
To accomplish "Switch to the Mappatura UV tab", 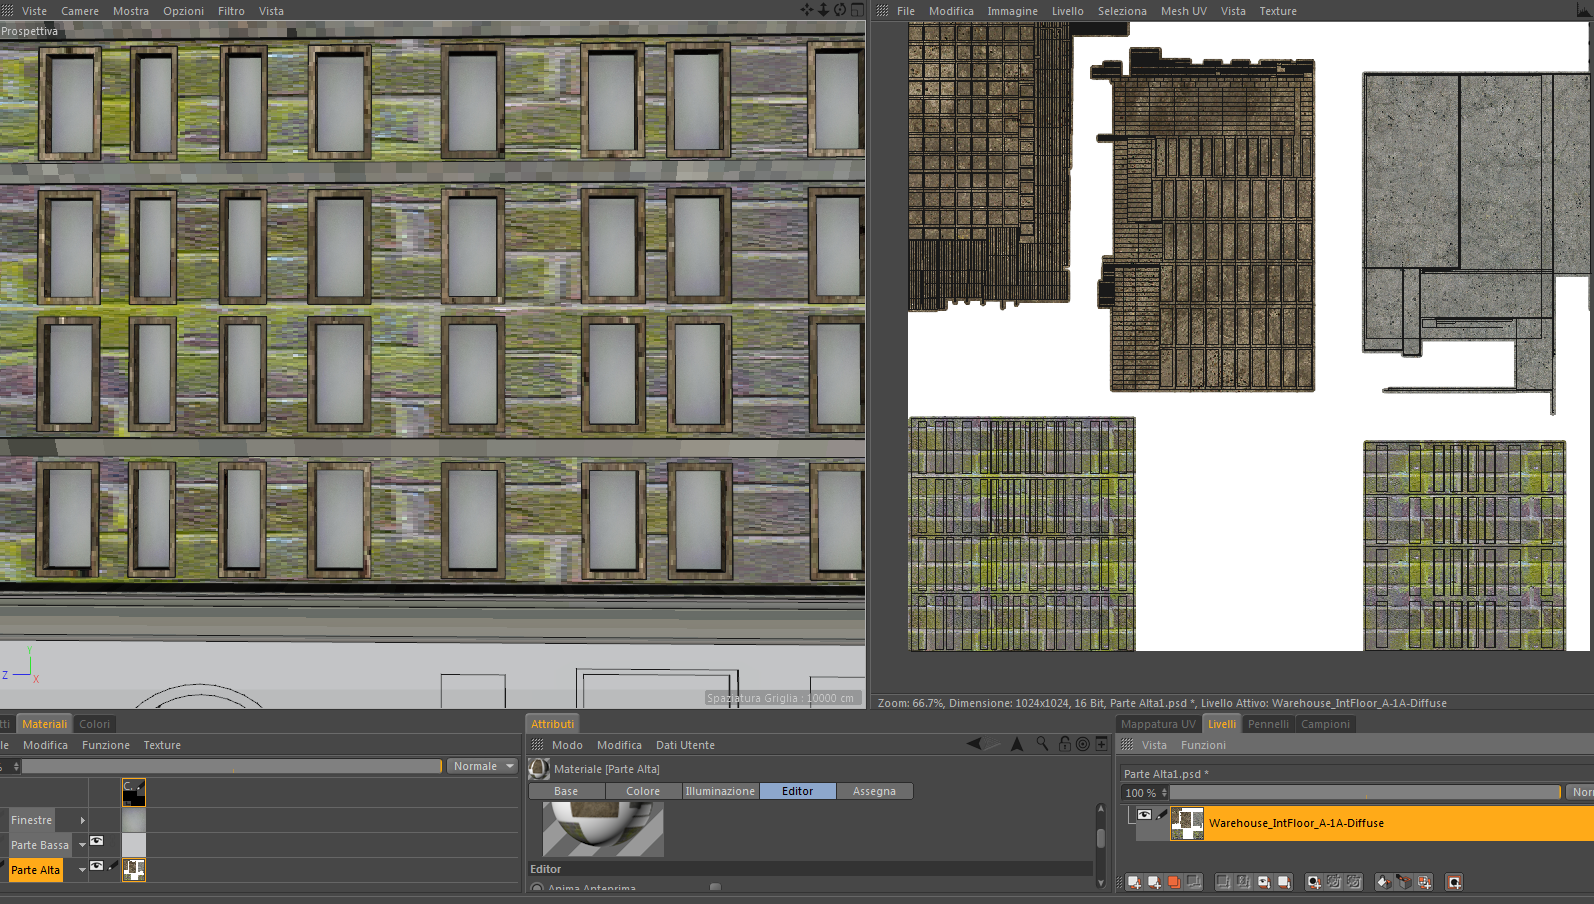I will (x=1157, y=724).
